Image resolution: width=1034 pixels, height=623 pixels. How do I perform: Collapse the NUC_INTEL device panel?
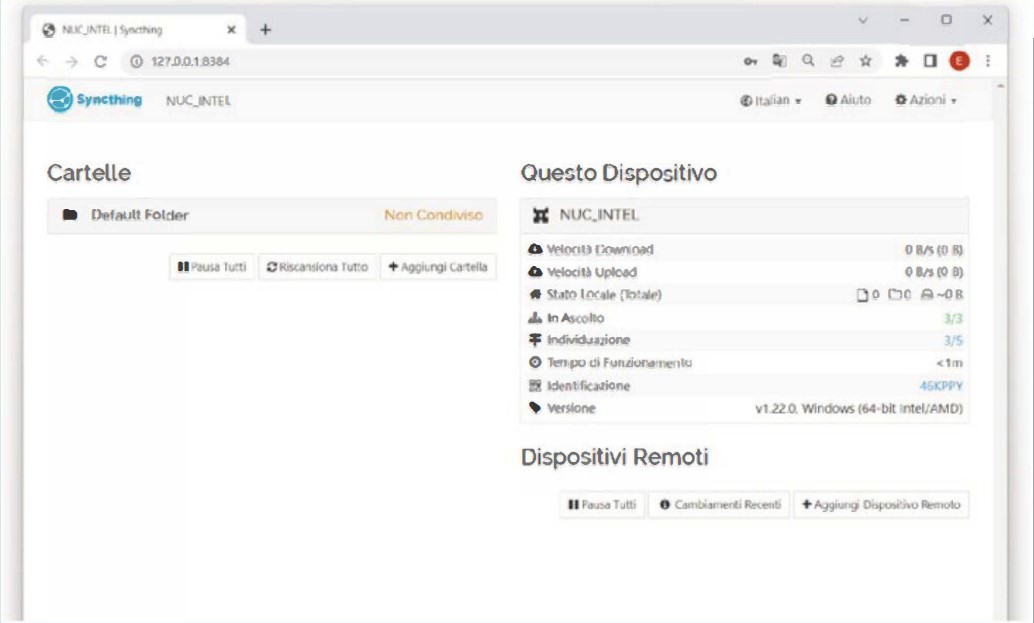(745, 215)
